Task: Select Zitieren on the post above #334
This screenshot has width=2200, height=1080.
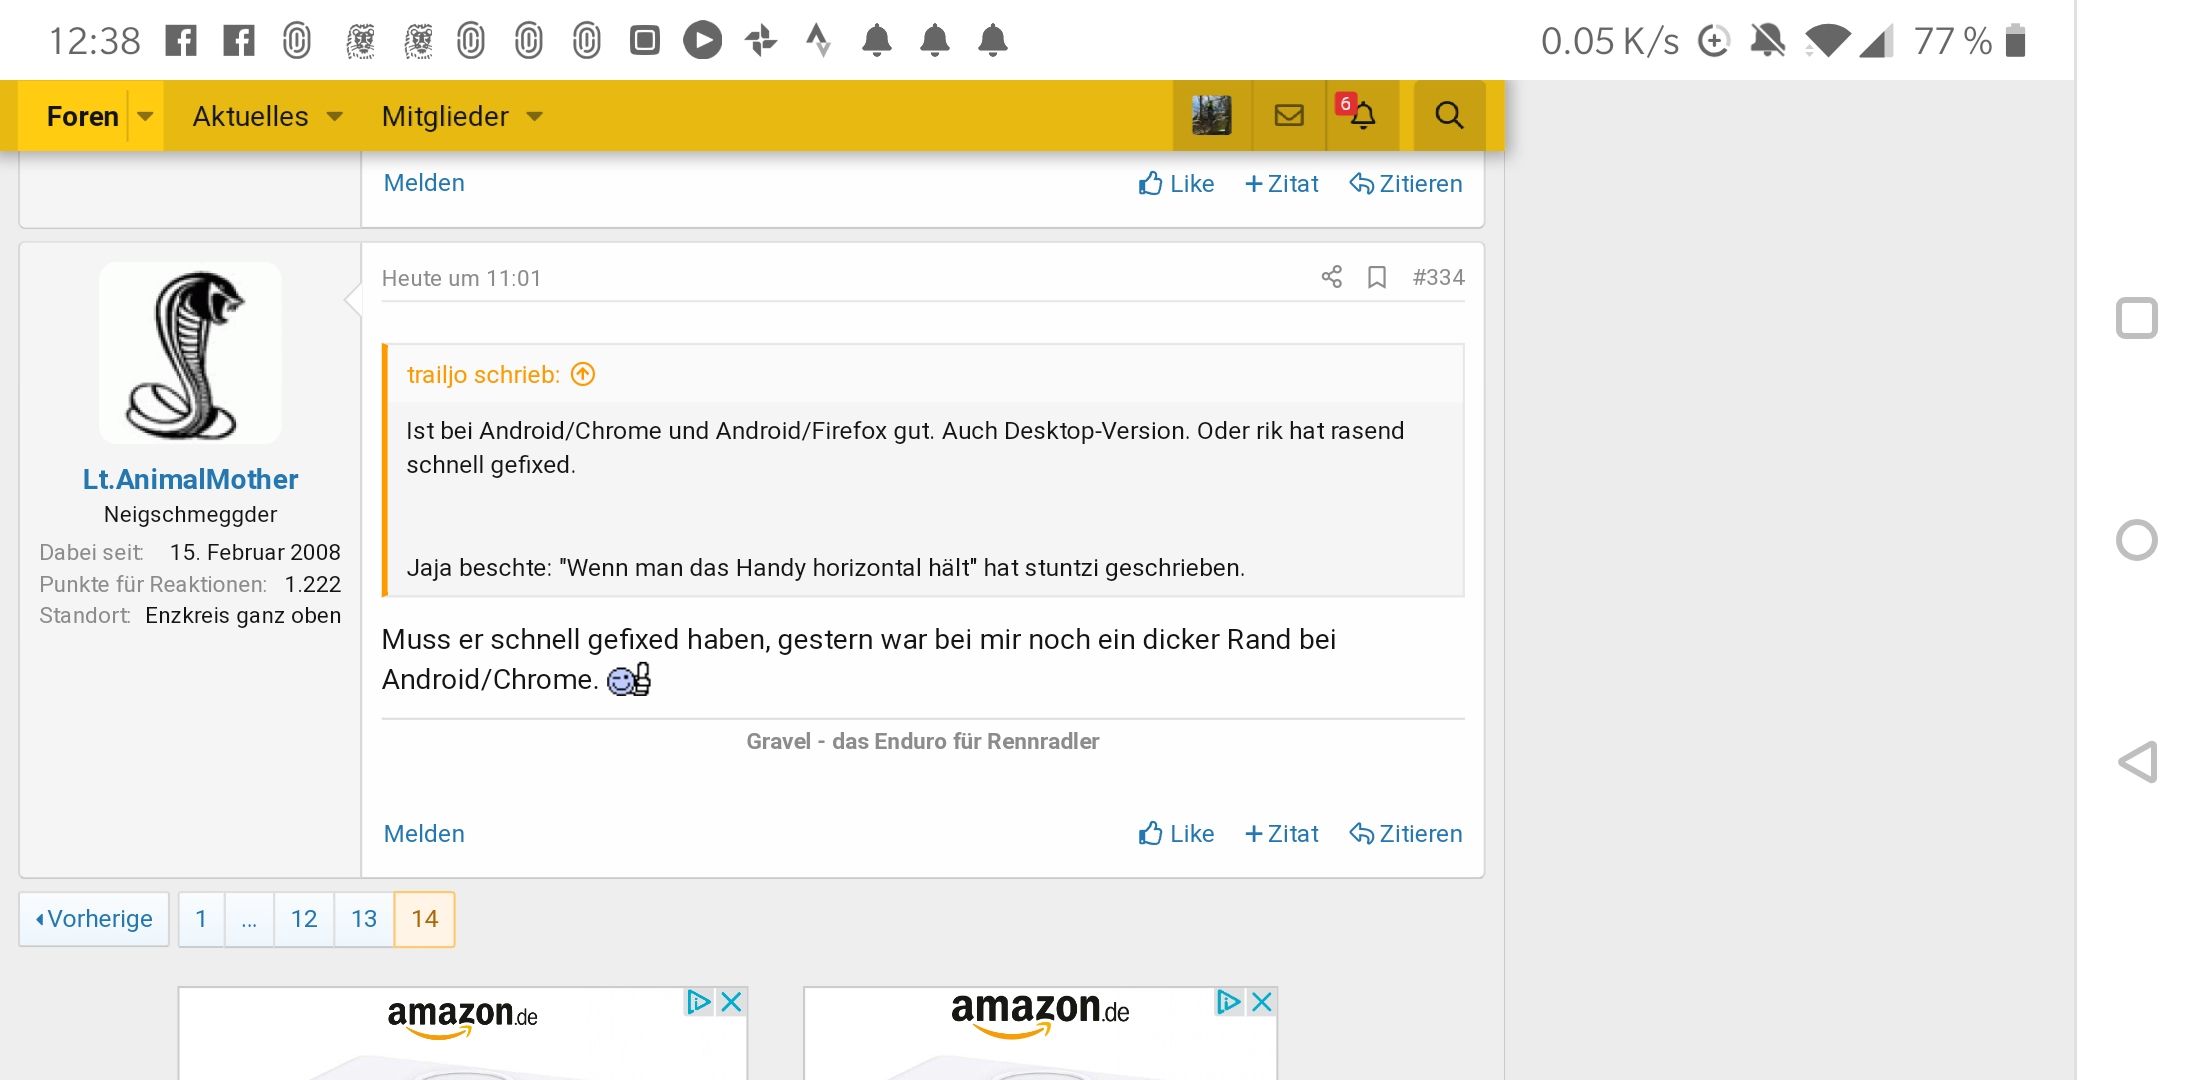Action: [1405, 183]
